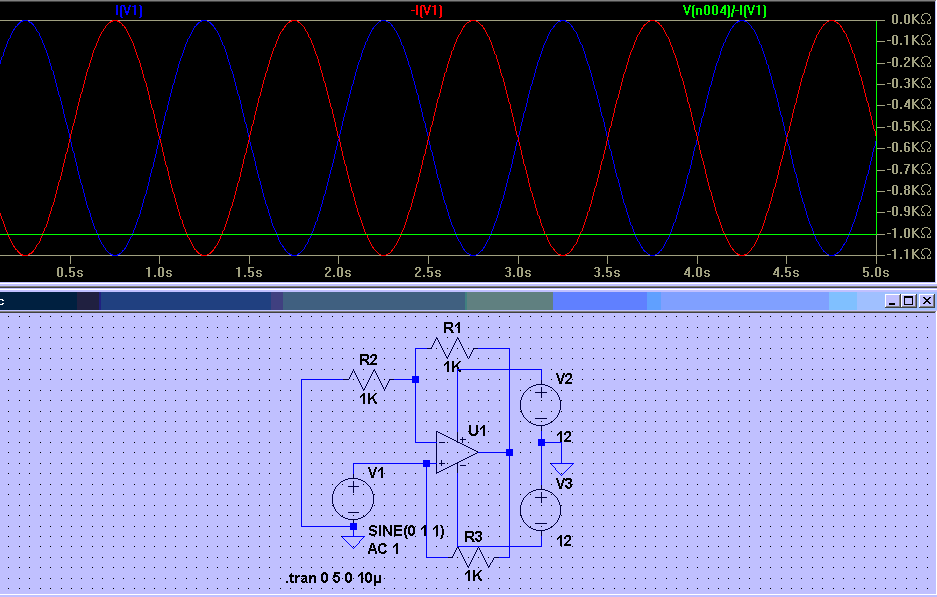This screenshot has width=937, height=597.
Task: Click the 5.0s time axis label
Action: pos(875,273)
